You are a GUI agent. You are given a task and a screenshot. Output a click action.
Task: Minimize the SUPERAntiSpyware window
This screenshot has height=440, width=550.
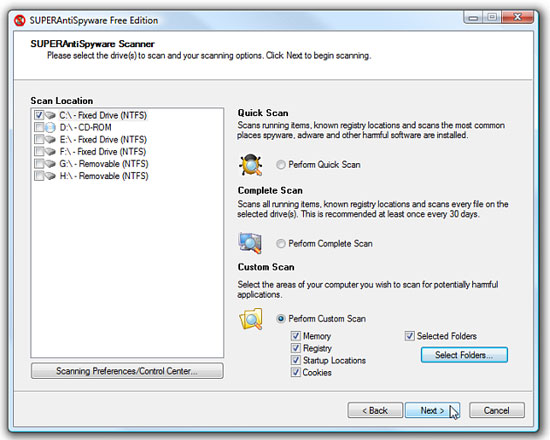click(474, 17)
